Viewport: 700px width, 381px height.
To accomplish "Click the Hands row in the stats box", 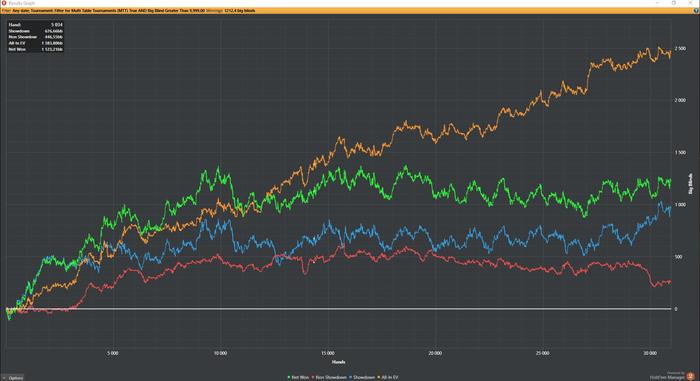I will 36,25.
